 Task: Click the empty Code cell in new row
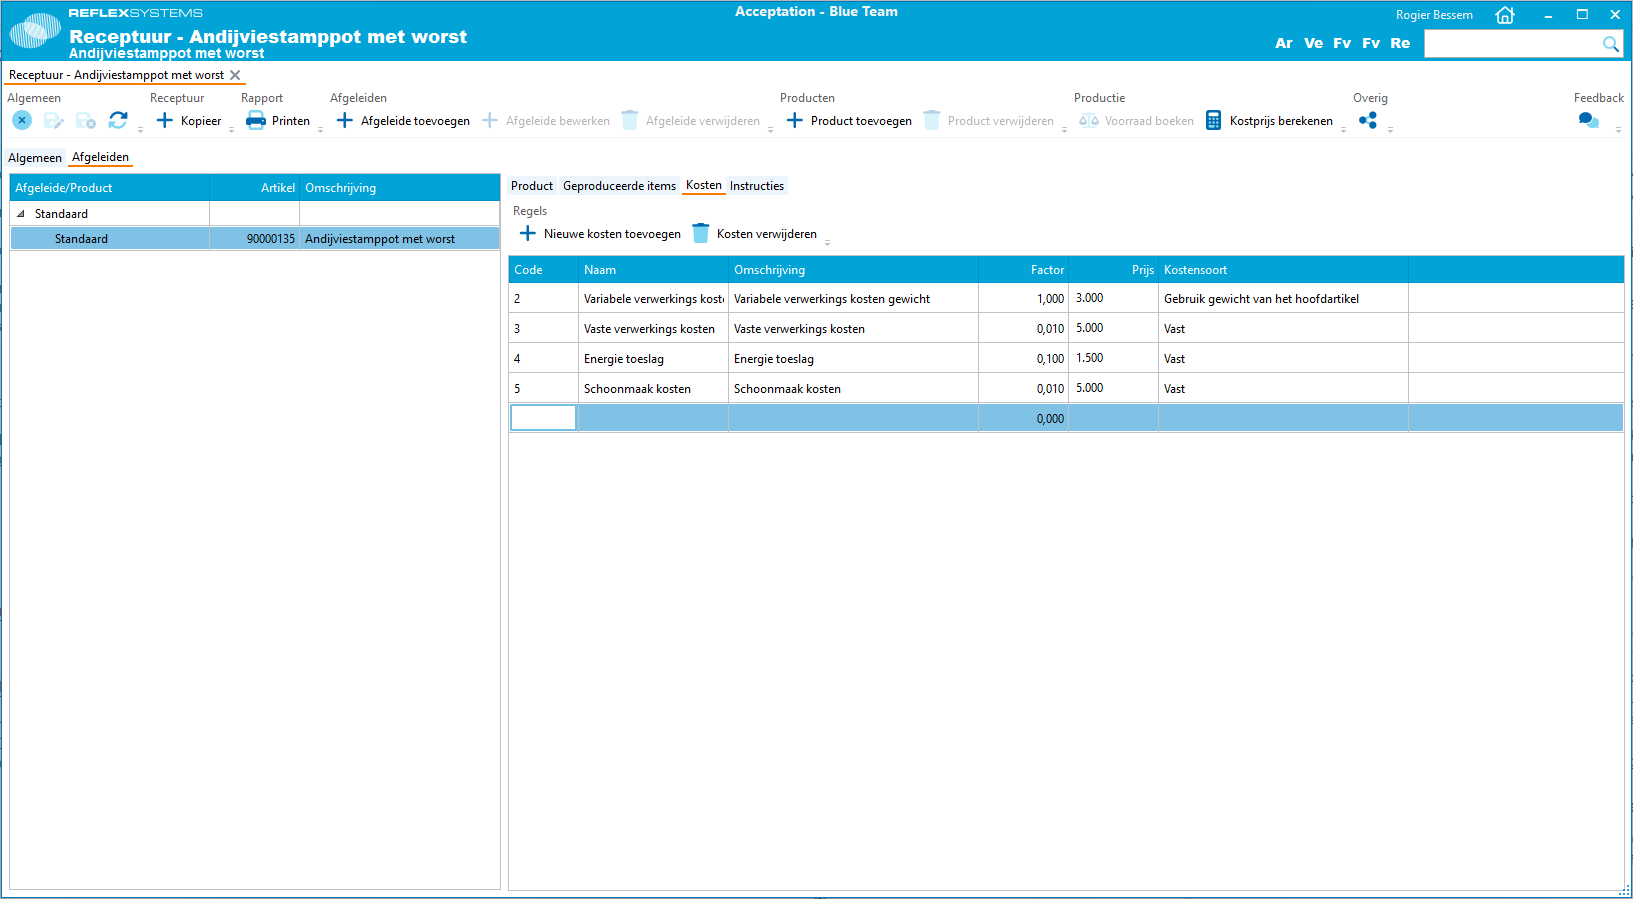coord(543,418)
